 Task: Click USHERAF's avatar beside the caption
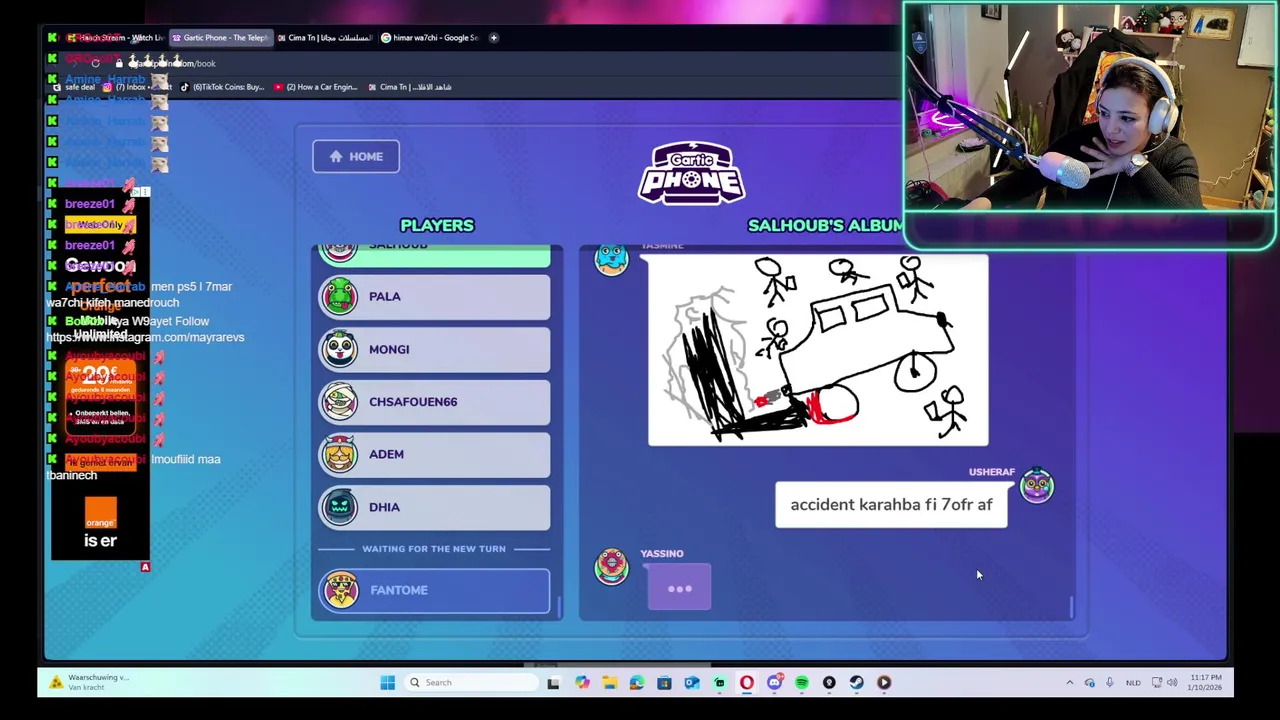(1036, 486)
